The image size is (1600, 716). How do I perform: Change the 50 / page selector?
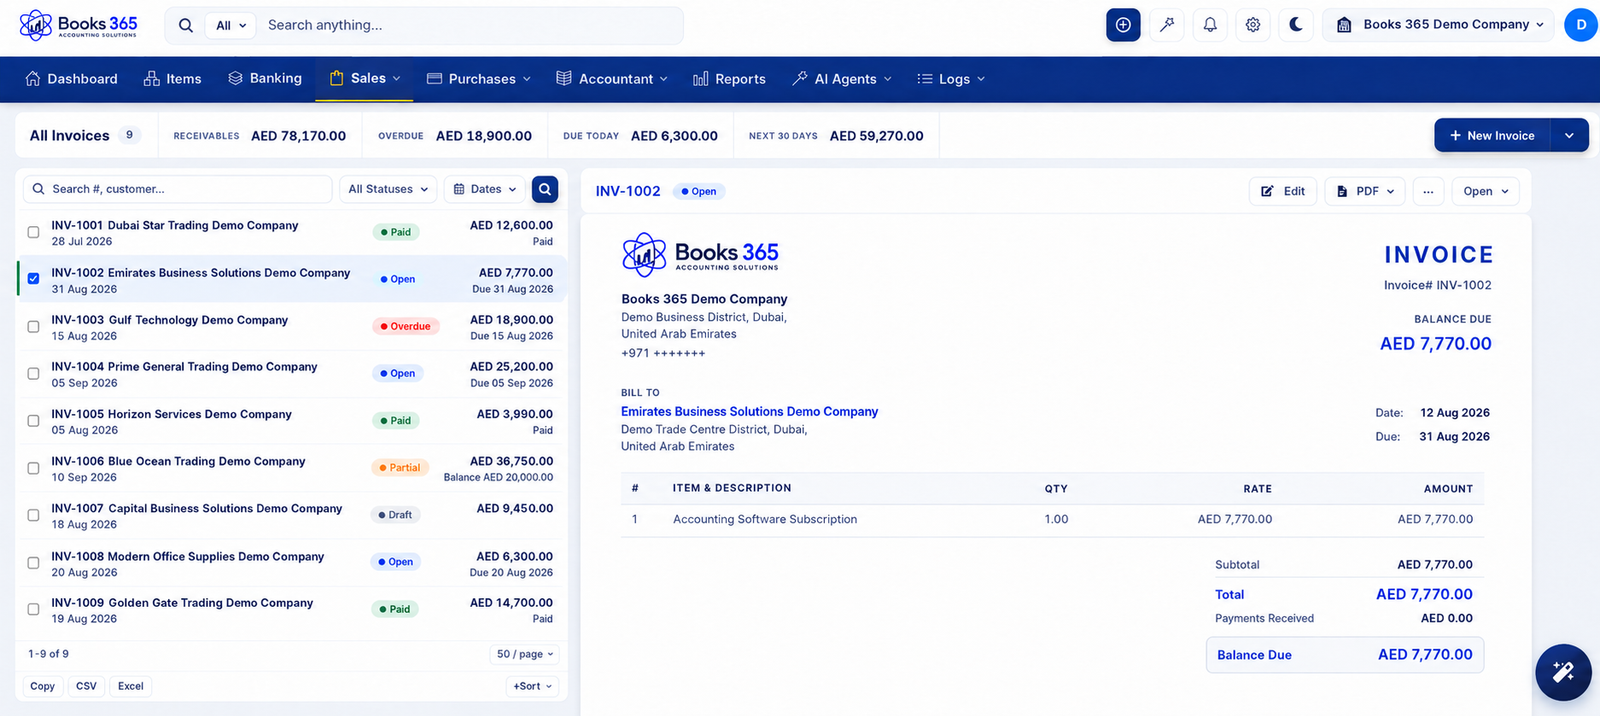[525, 654]
